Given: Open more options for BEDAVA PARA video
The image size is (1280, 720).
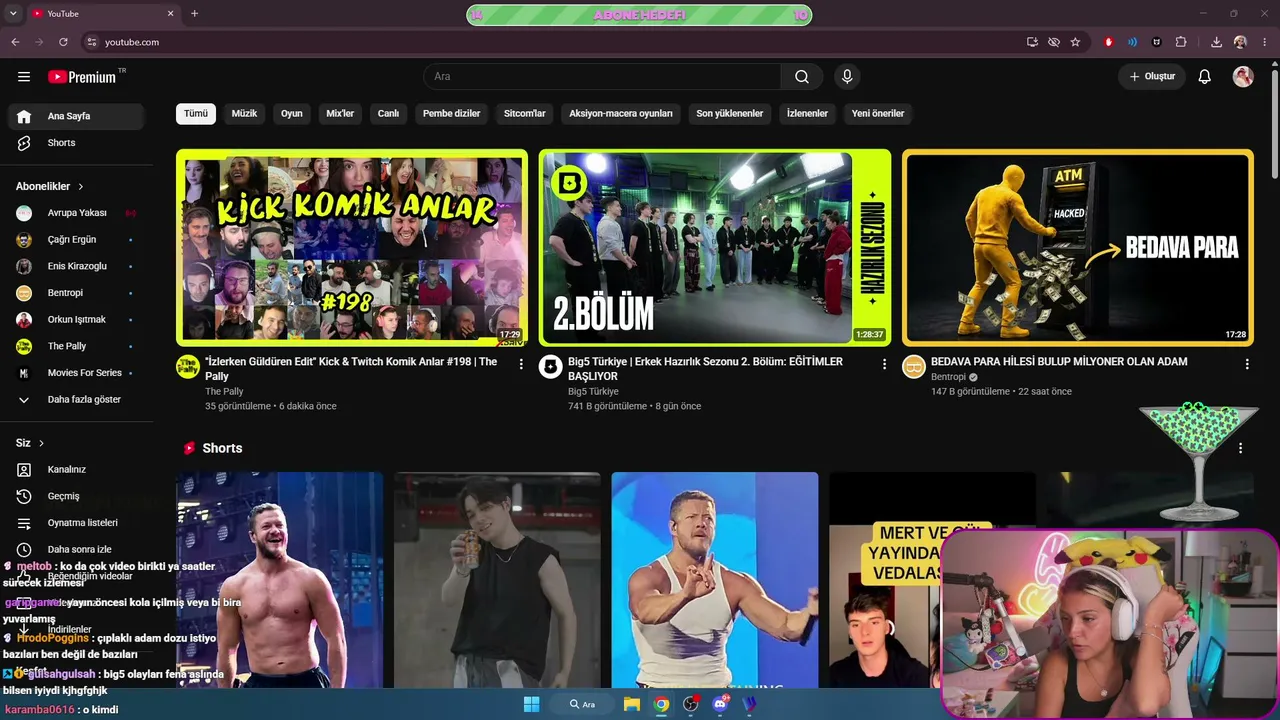Looking at the screenshot, I should (1247, 365).
